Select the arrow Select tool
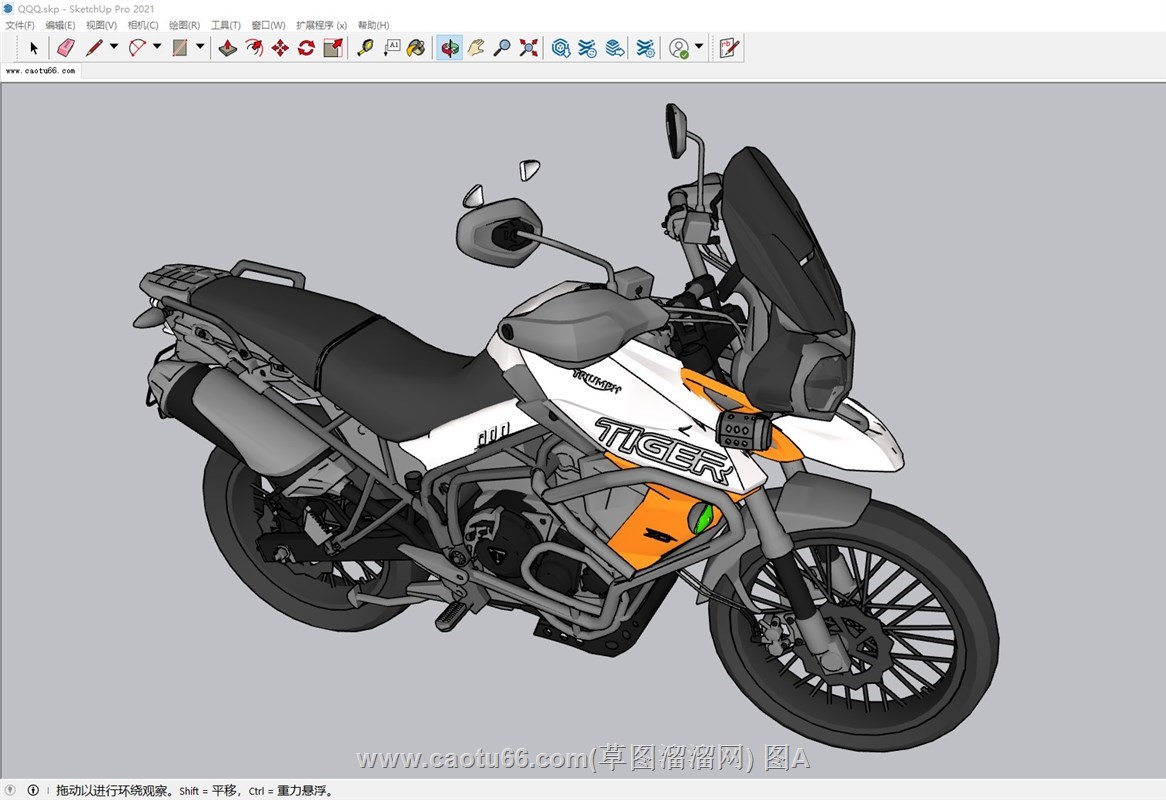 tap(33, 48)
